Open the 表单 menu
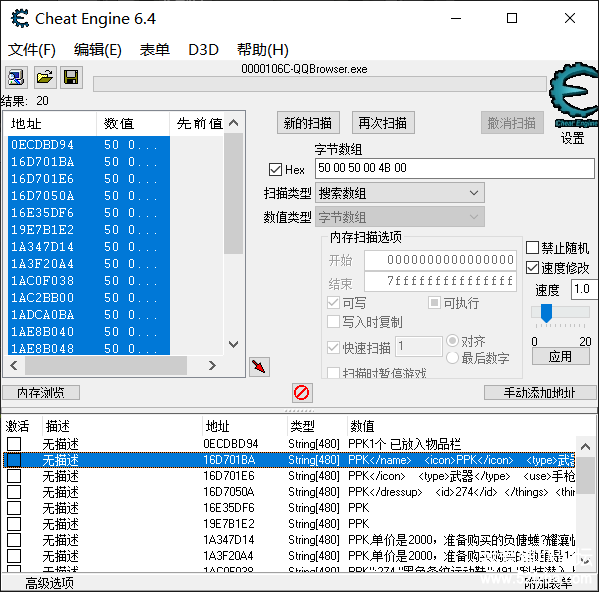 155,50
